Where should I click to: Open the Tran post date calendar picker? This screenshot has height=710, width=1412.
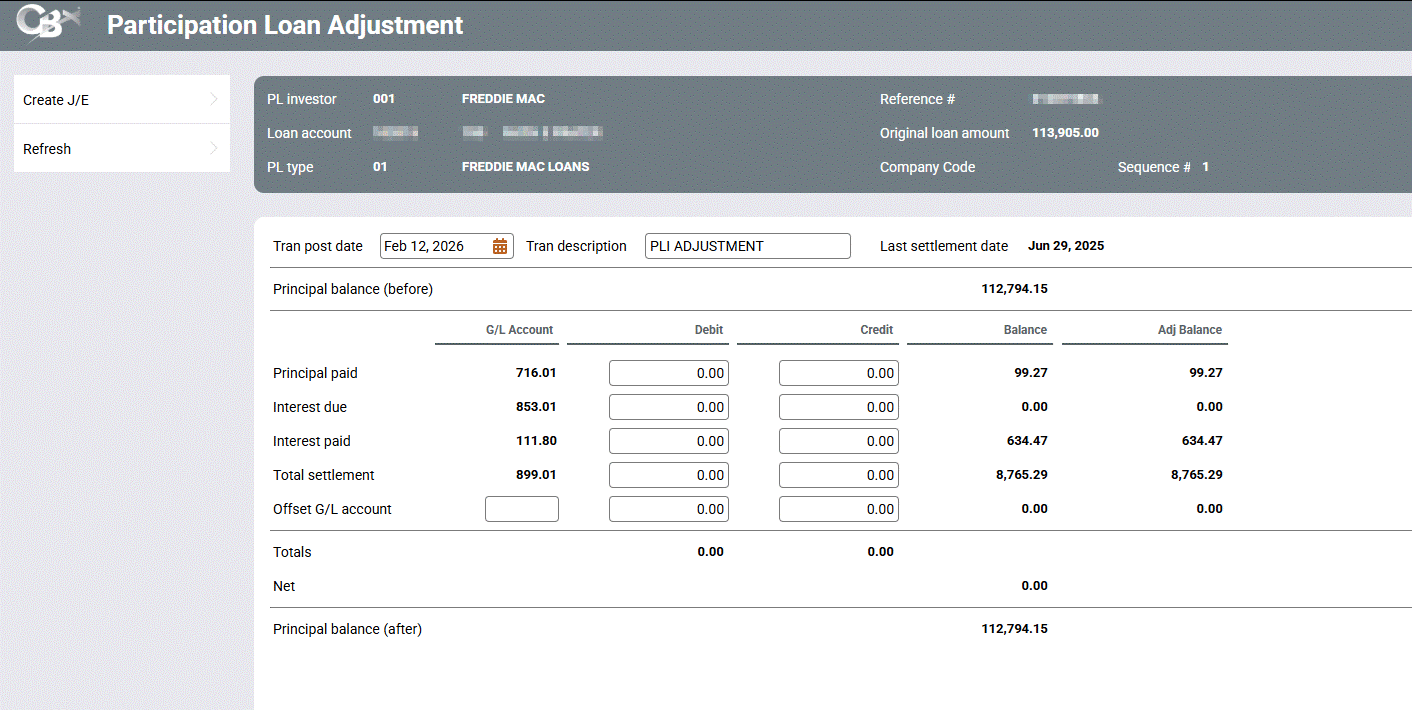tap(500, 246)
